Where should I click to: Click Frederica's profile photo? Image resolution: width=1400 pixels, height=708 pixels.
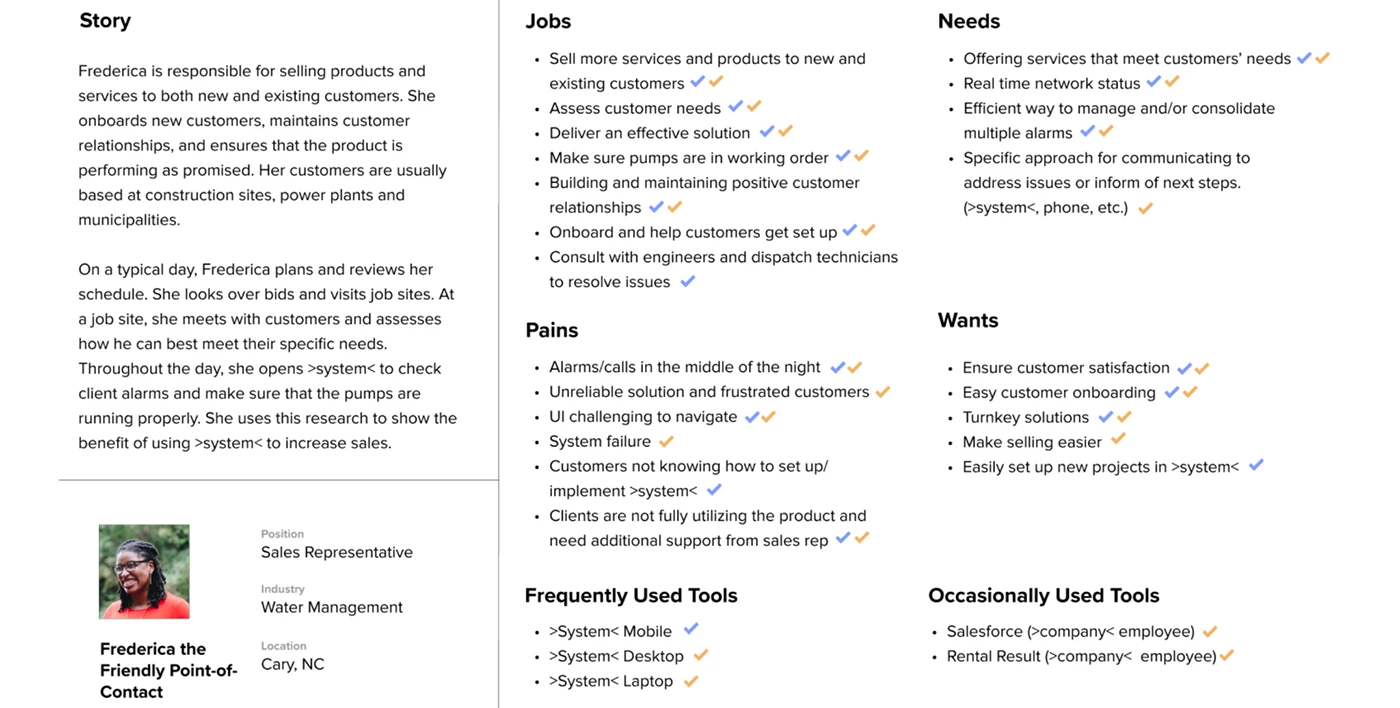[x=144, y=571]
